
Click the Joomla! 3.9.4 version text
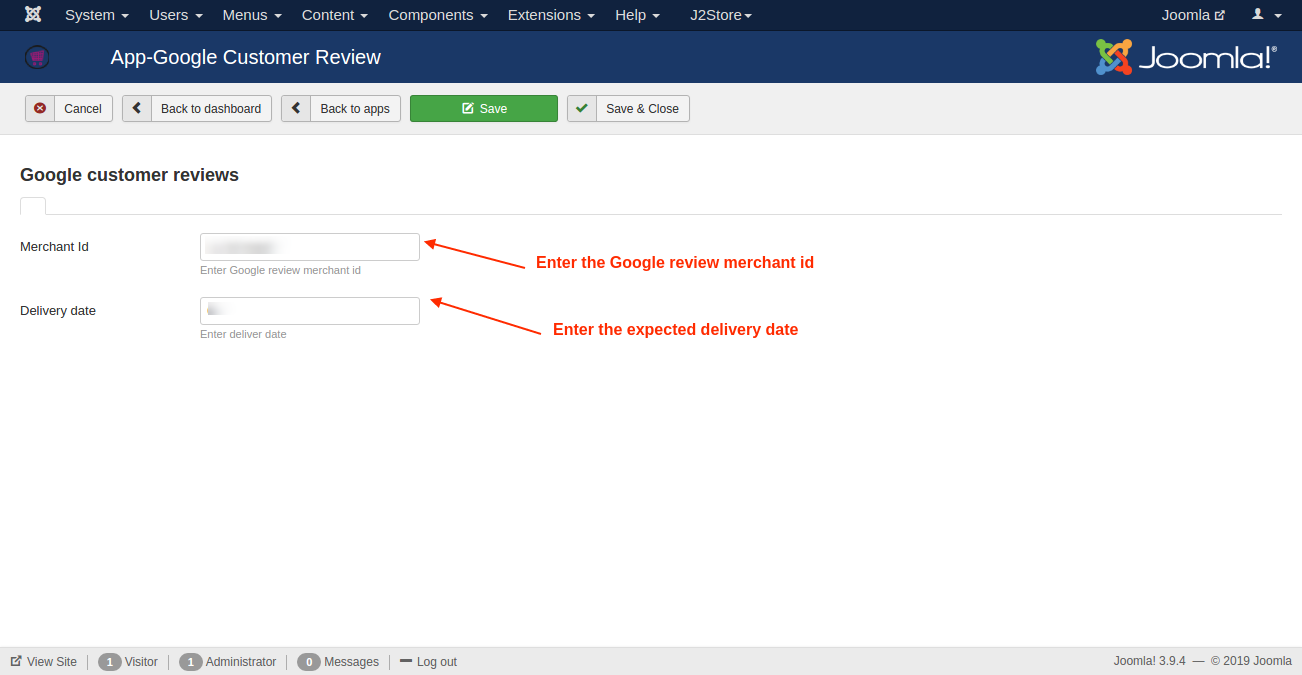(x=1149, y=661)
